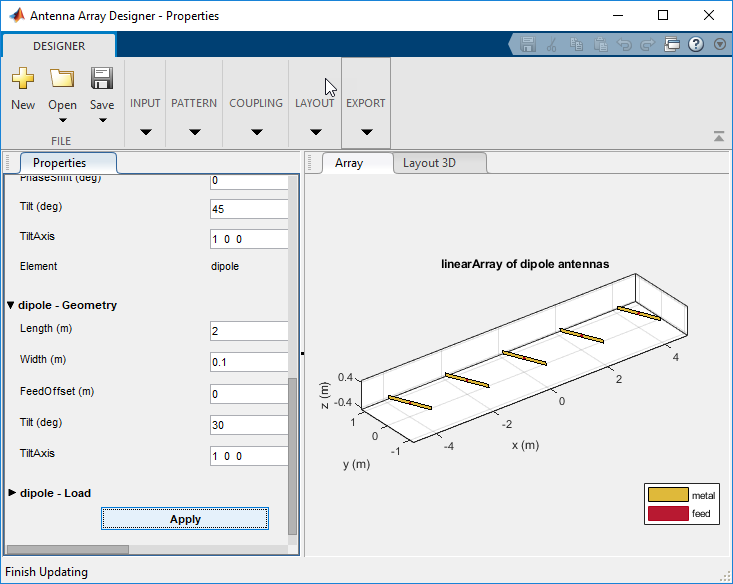Select the DESIGNER ribbon tab
The height and width of the screenshot is (584, 733).
tap(59, 46)
